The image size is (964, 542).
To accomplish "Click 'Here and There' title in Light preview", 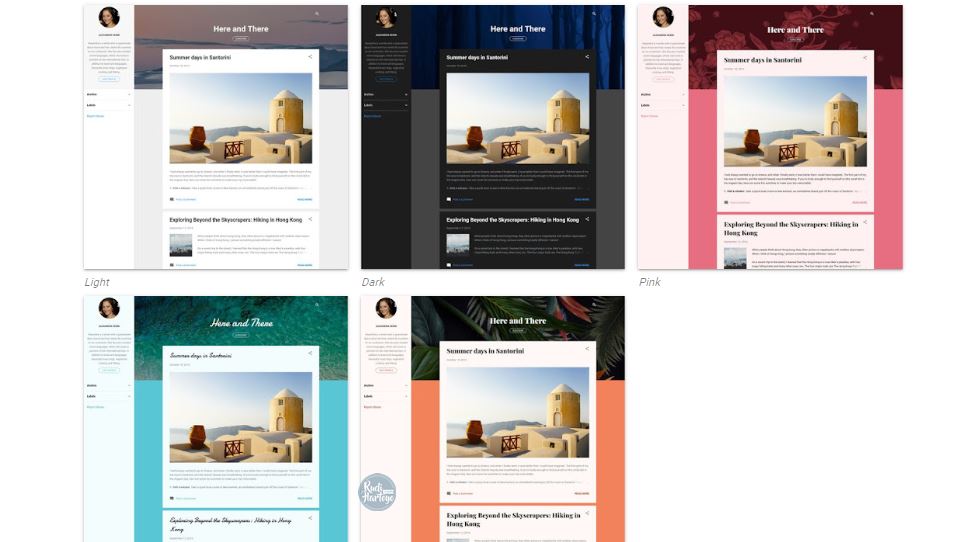I will 241,29.
